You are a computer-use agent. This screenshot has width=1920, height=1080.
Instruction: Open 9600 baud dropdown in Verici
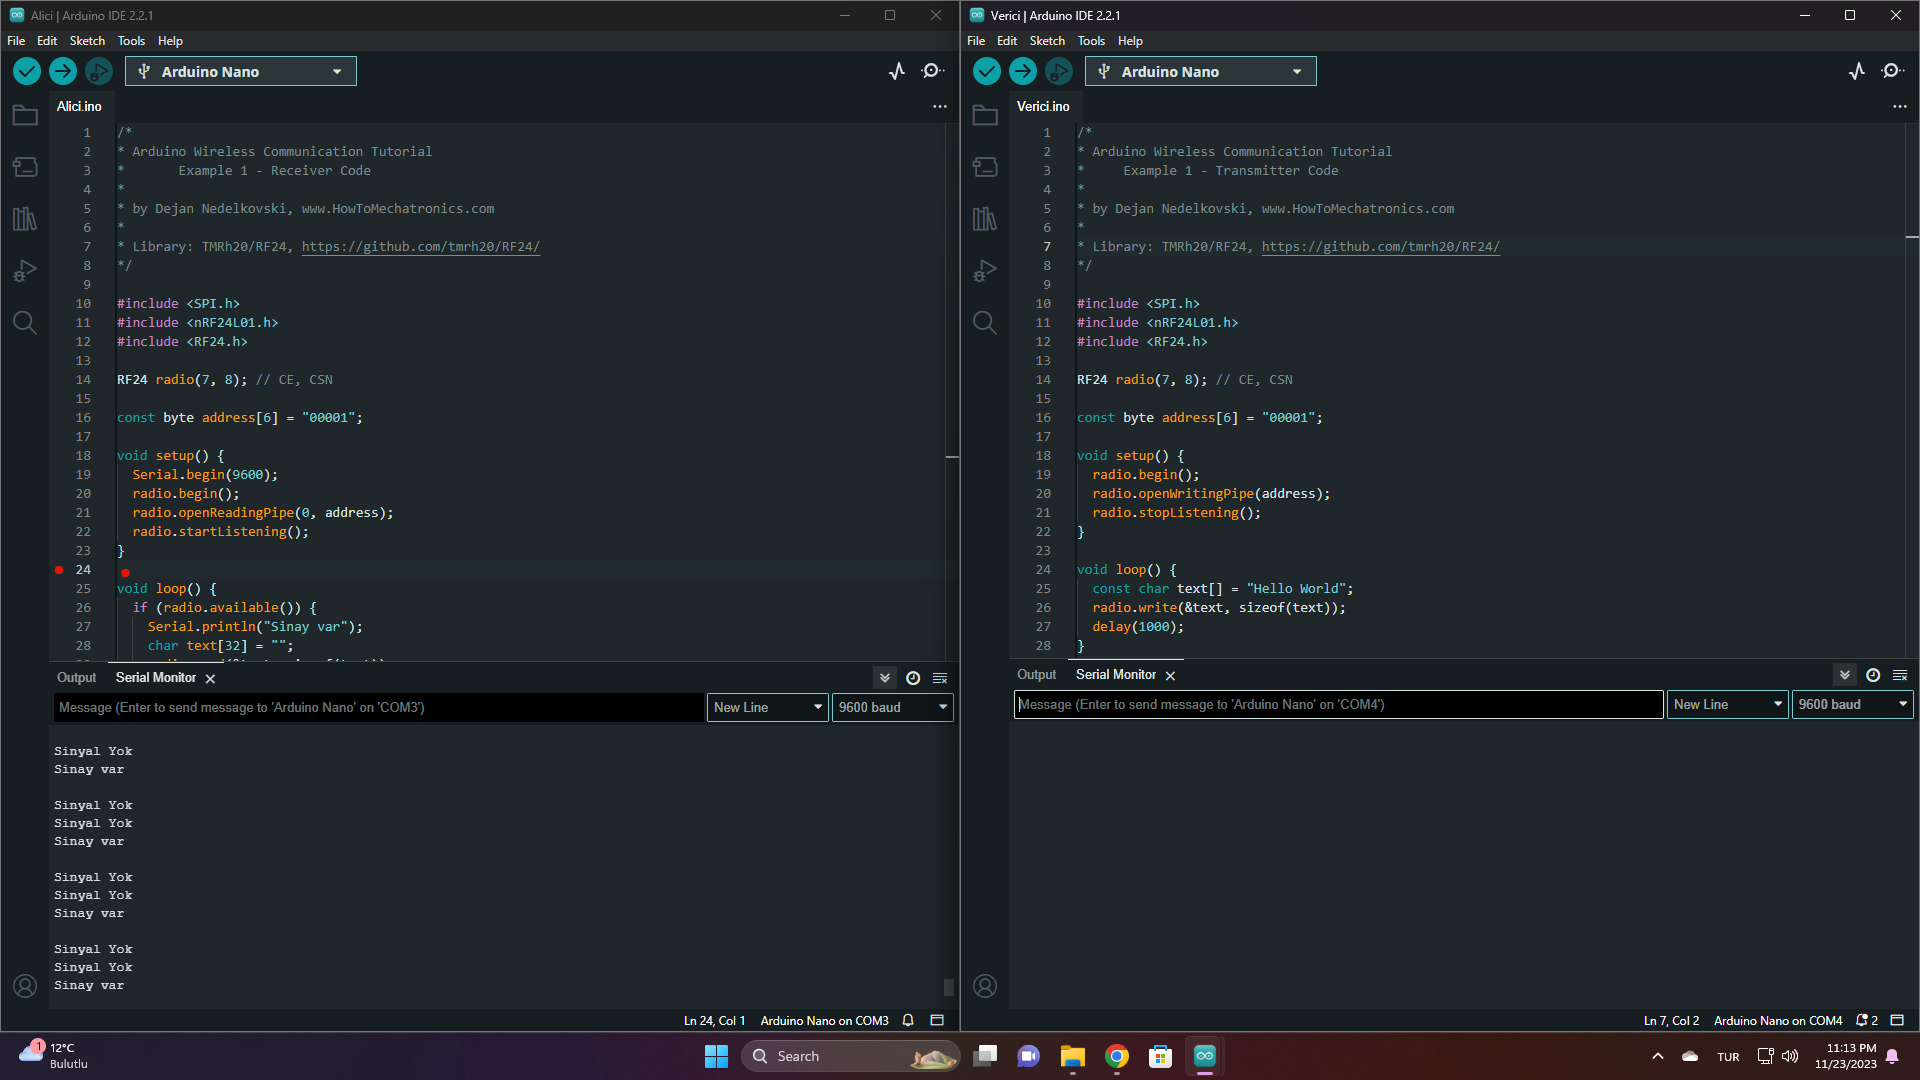point(1852,704)
